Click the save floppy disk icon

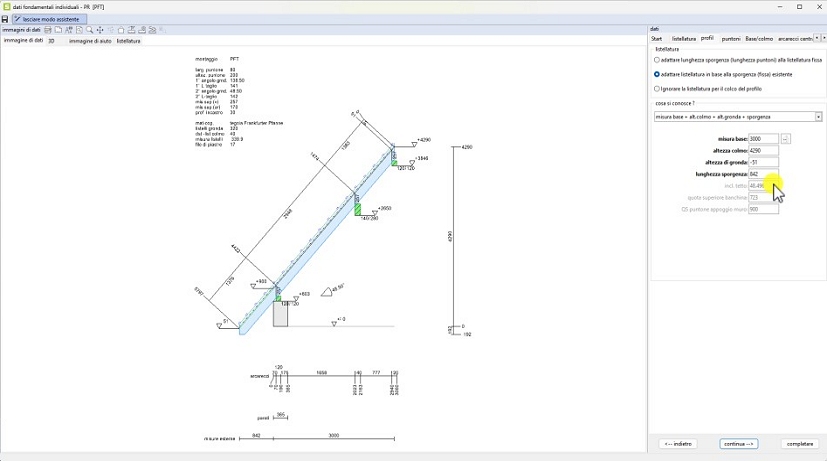[x=5, y=19]
